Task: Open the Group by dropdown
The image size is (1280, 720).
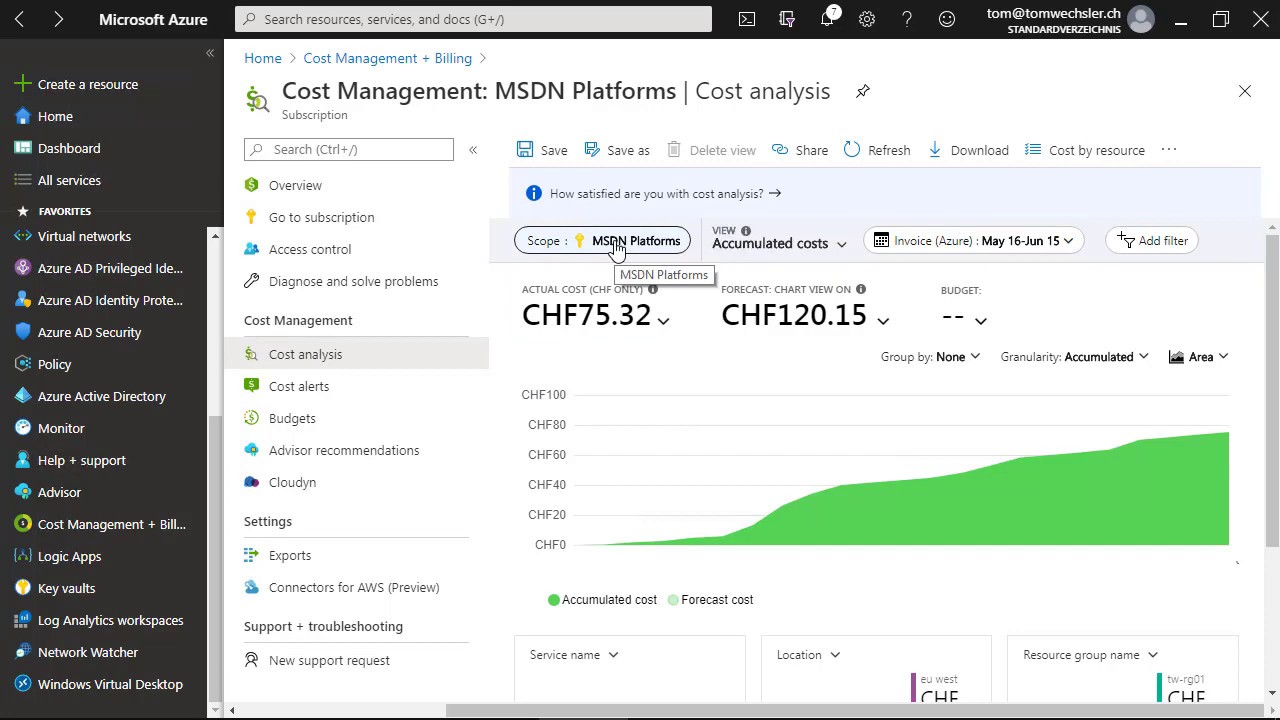Action: pyautogui.click(x=930, y=357)
